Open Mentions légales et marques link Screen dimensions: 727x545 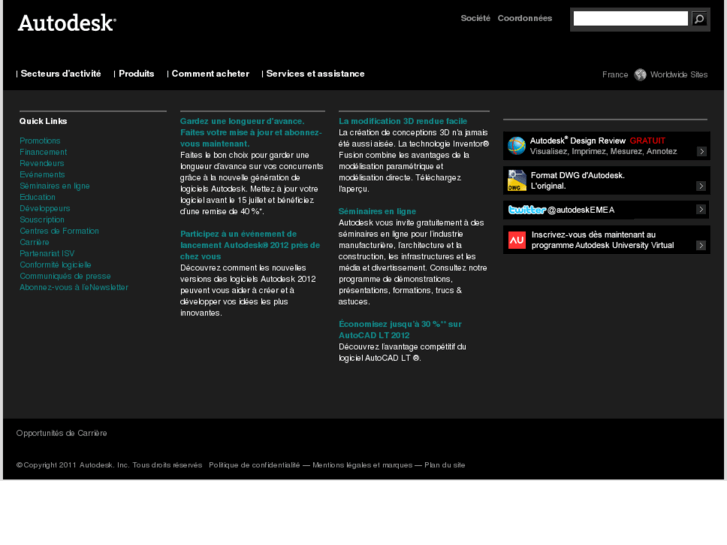click(x=362, y=465)
